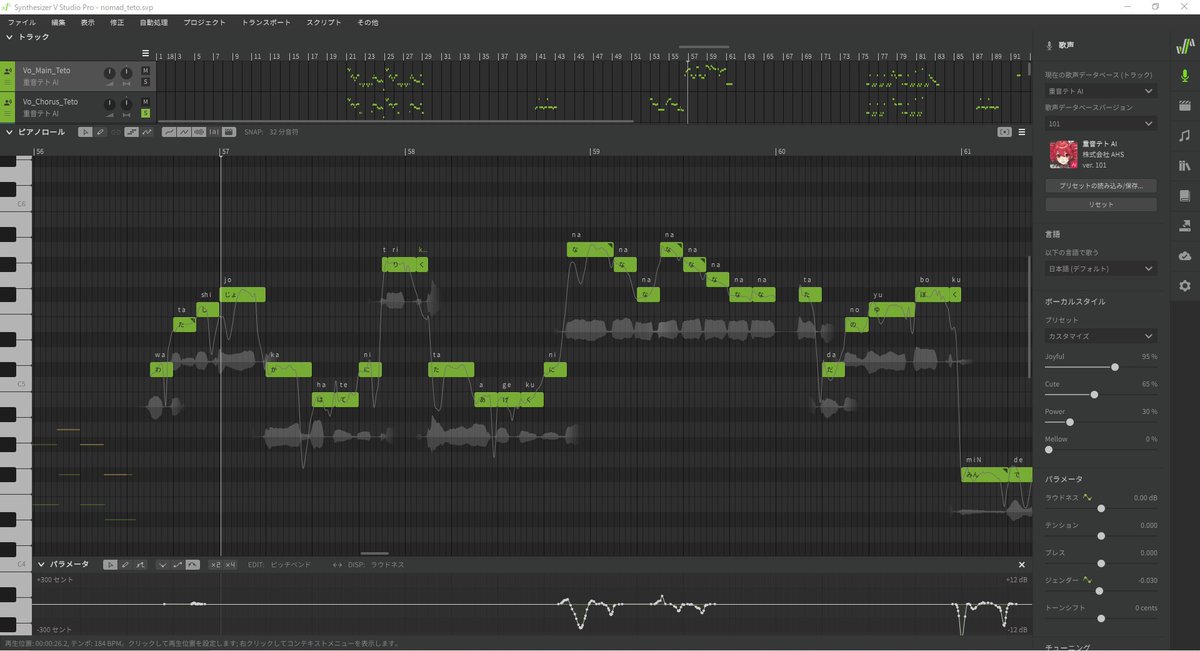Toggle pitch curve display in piano roll
The height and width of the screenshot is (651, 1200).
(168, 132)
